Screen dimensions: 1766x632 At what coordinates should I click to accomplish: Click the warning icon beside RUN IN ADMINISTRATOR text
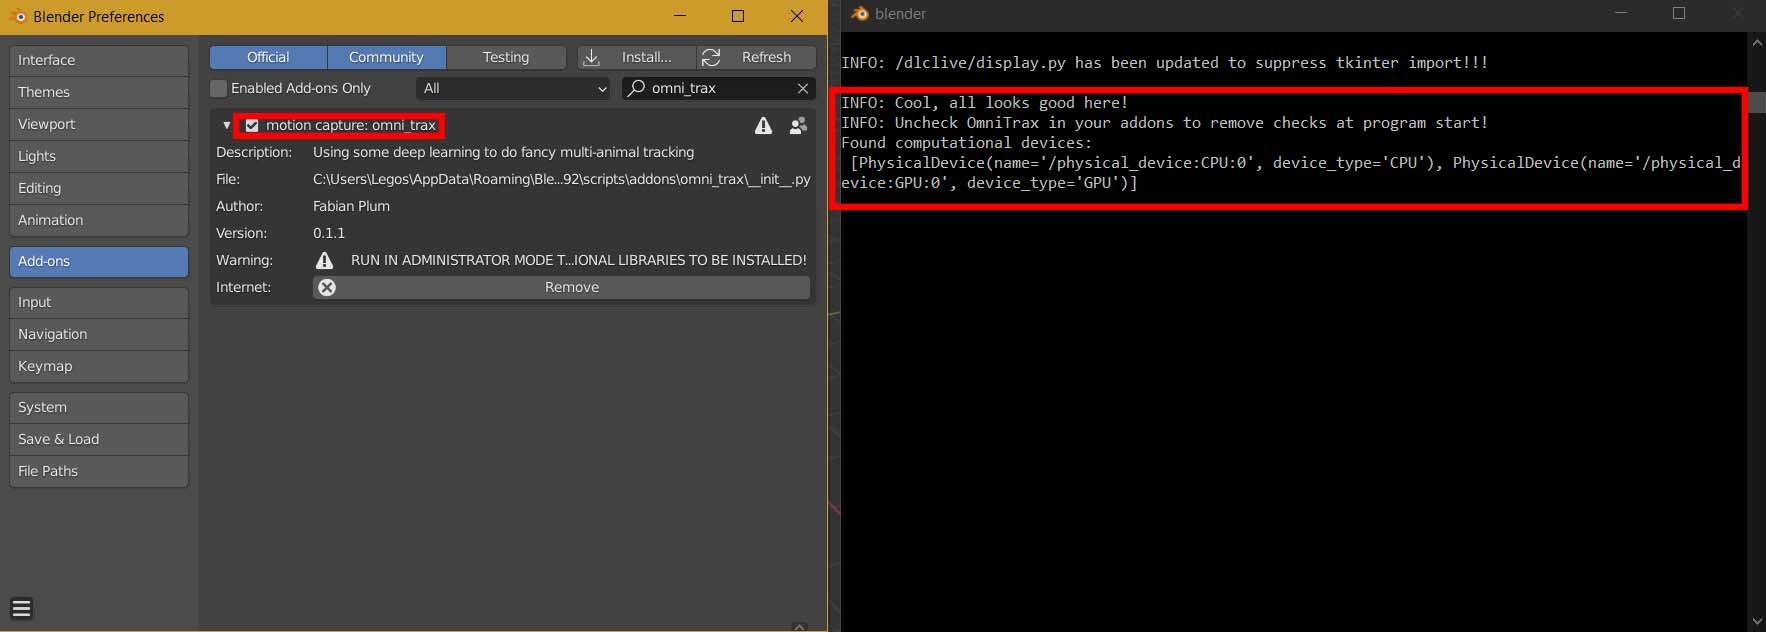(324, 260)
